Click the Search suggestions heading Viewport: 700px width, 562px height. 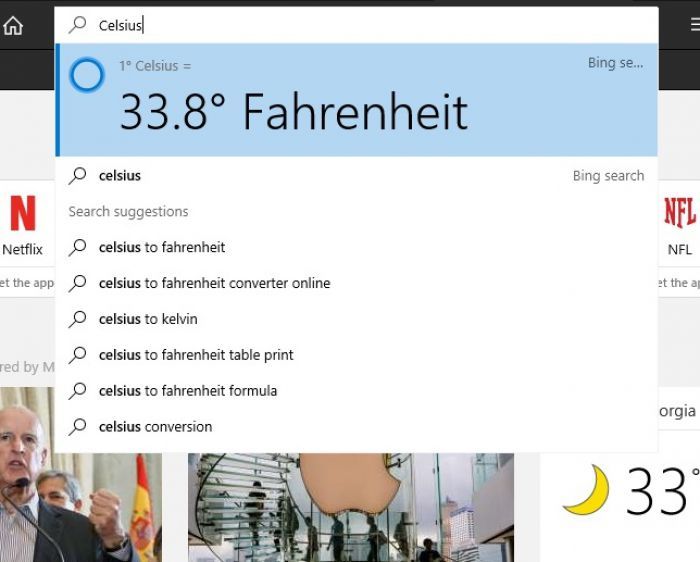(129, 212)
